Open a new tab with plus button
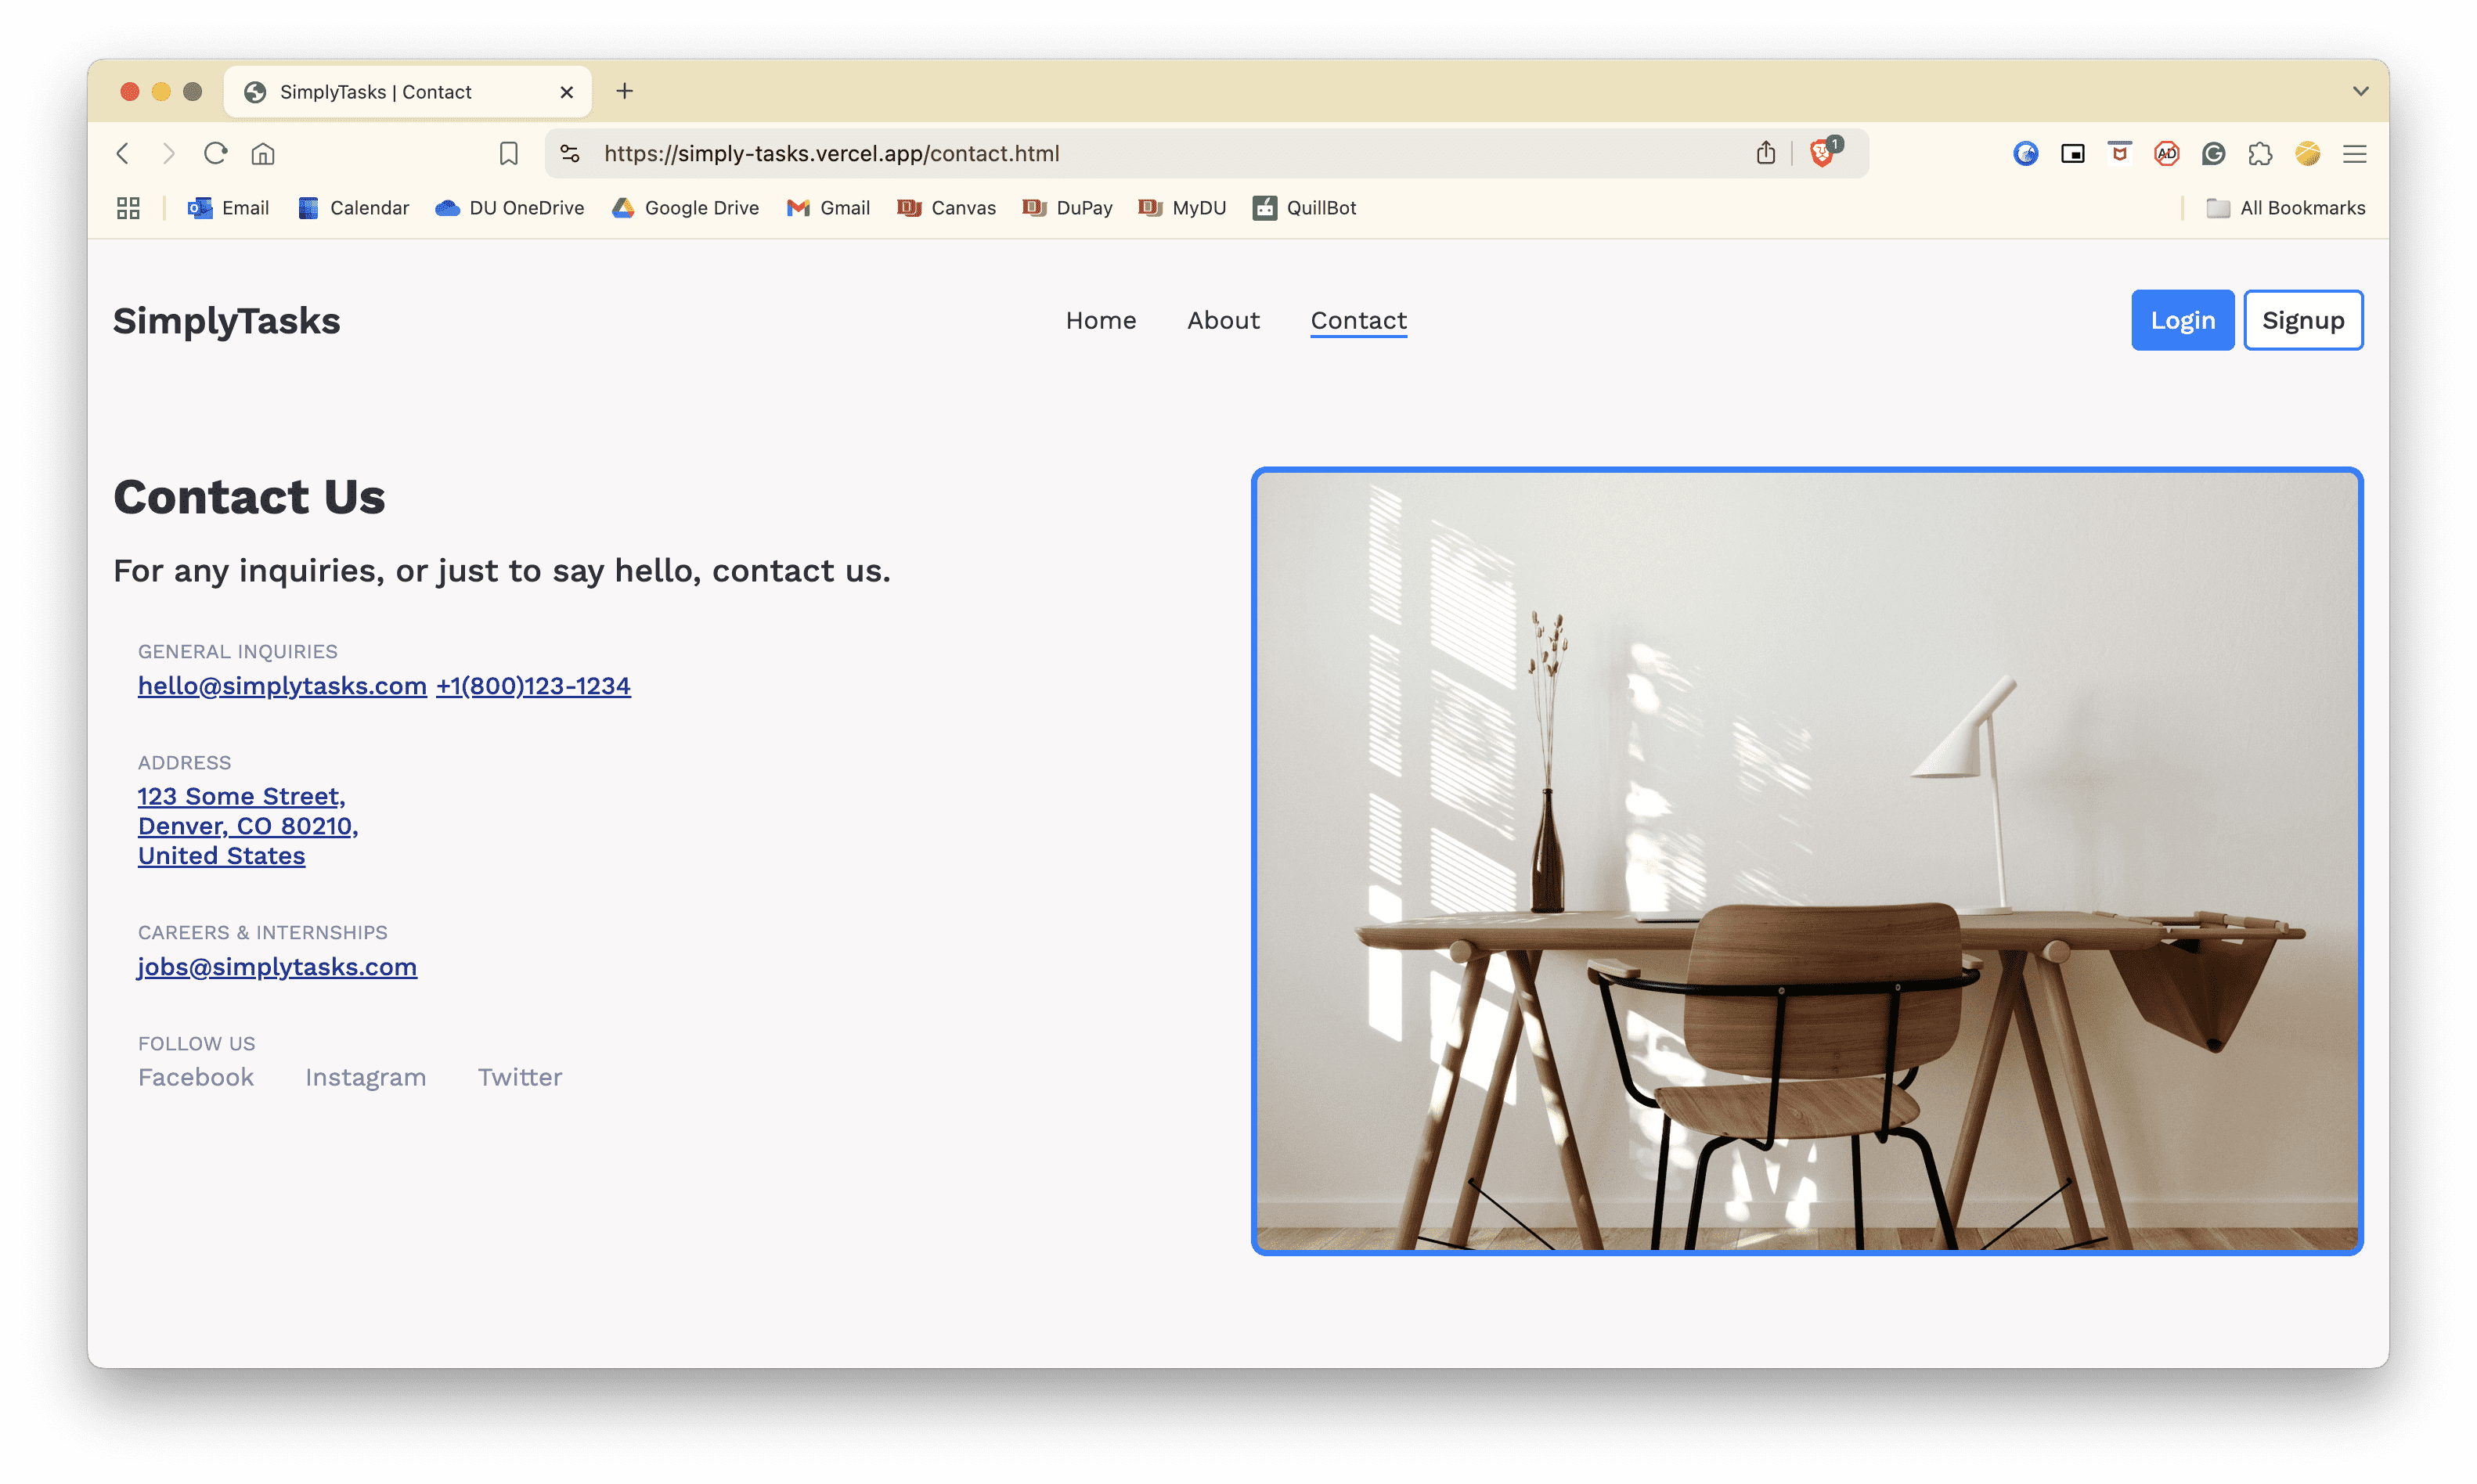 click(x=624, y=91)
